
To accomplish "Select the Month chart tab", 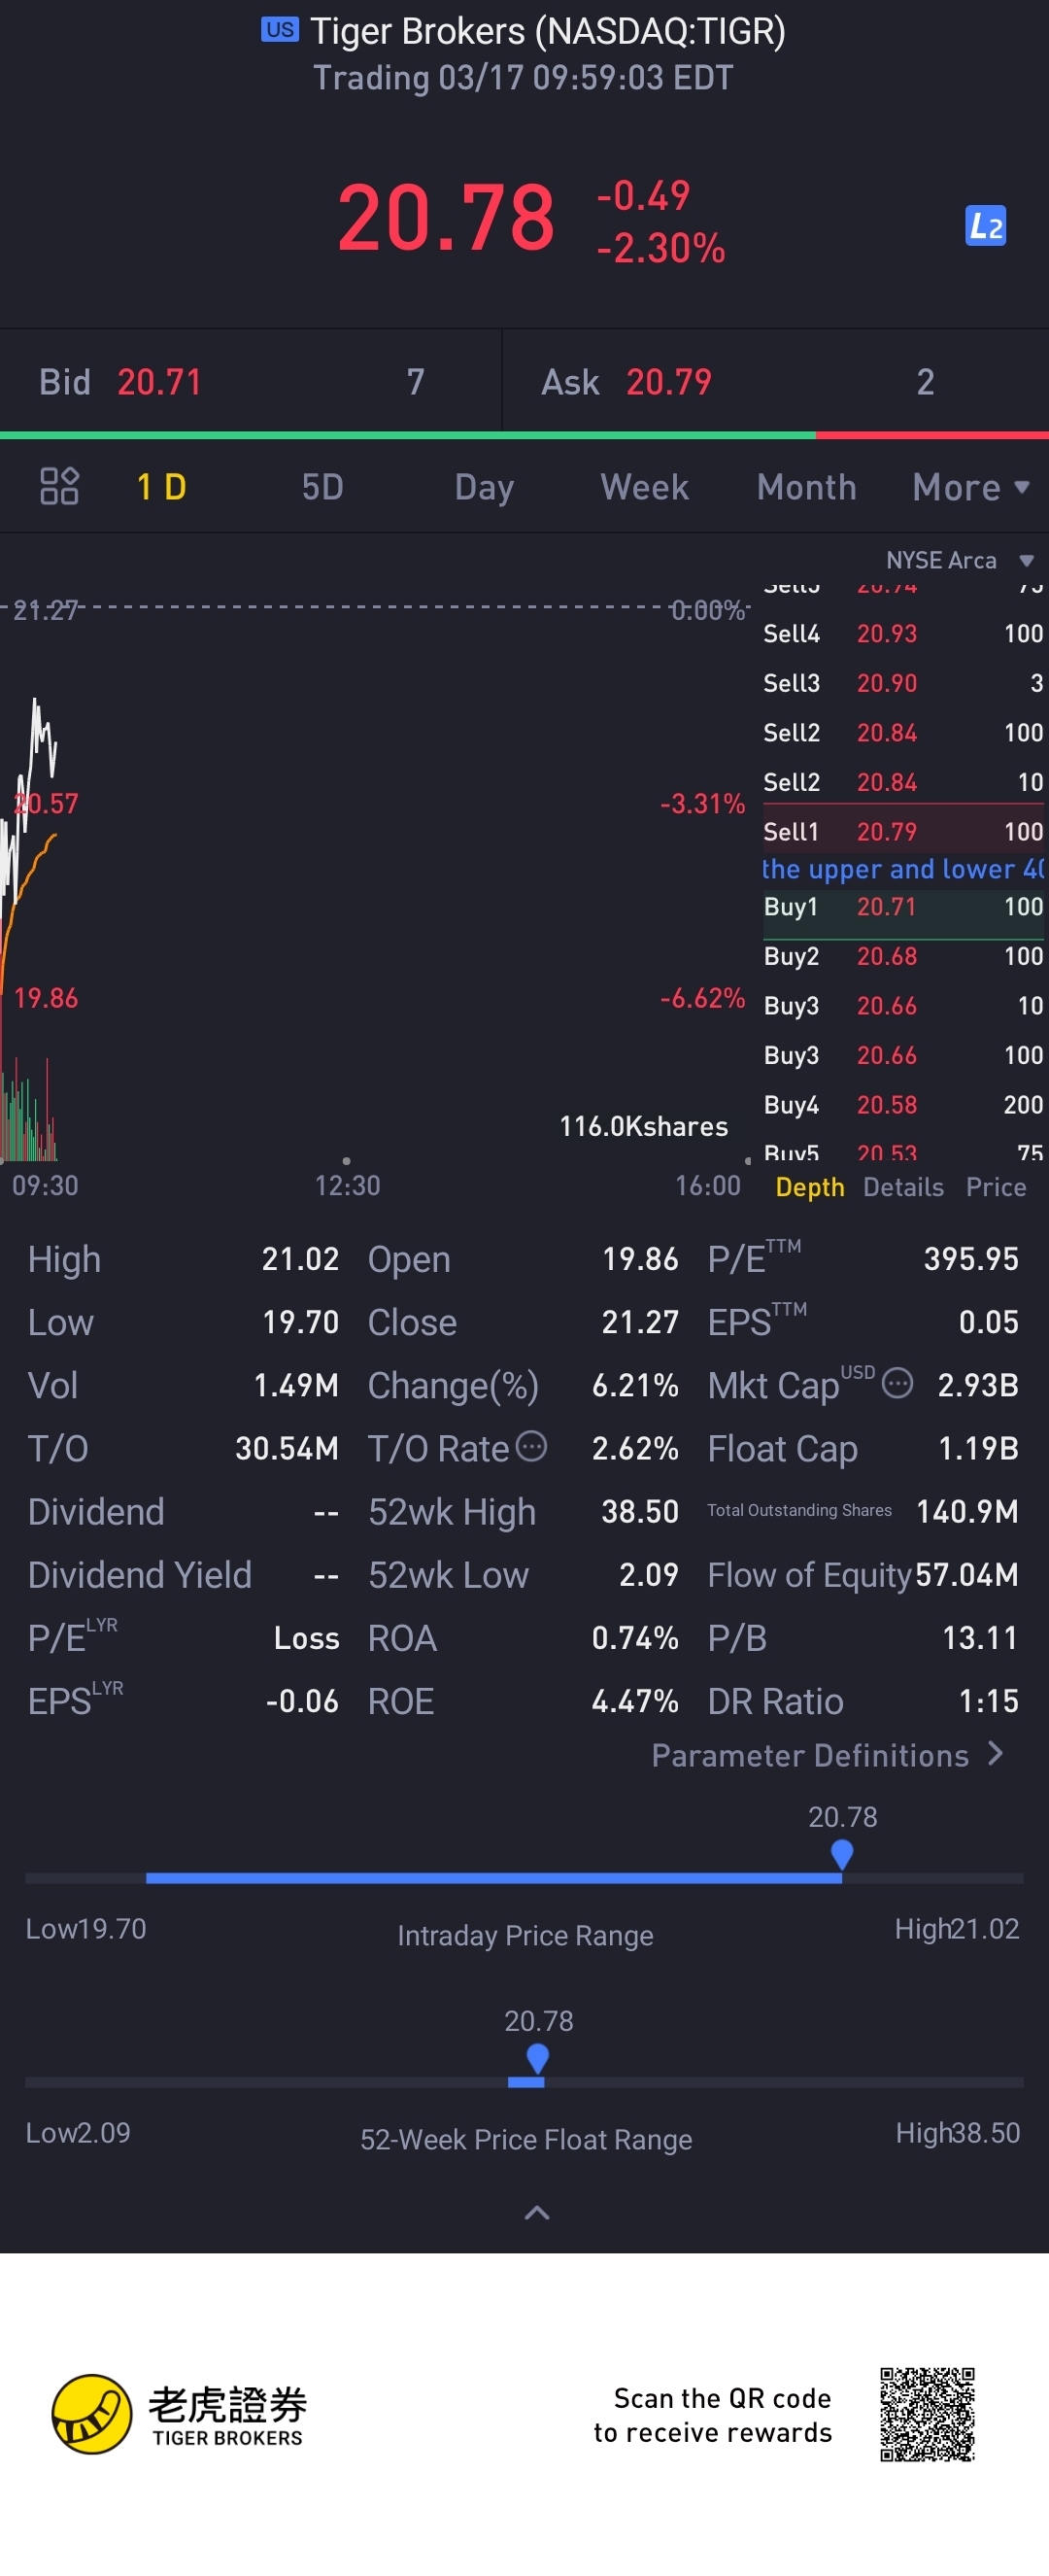I will pyautogui.click(x=806, y=487).
